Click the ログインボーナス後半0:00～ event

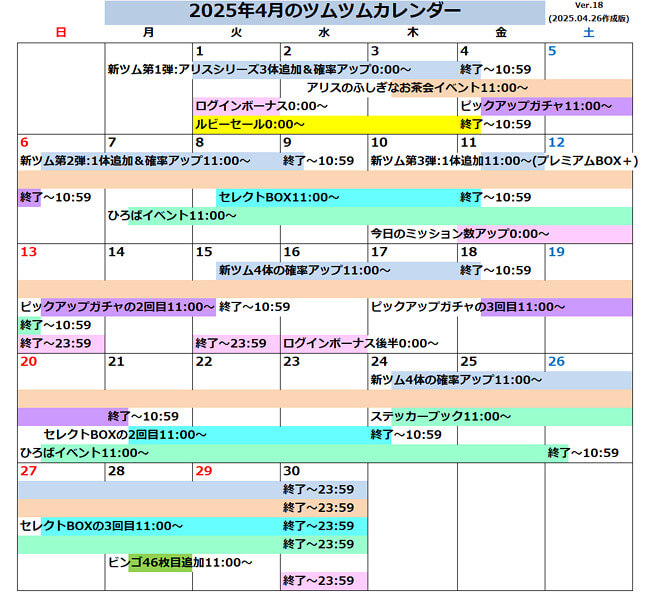(x=361, y=343)
